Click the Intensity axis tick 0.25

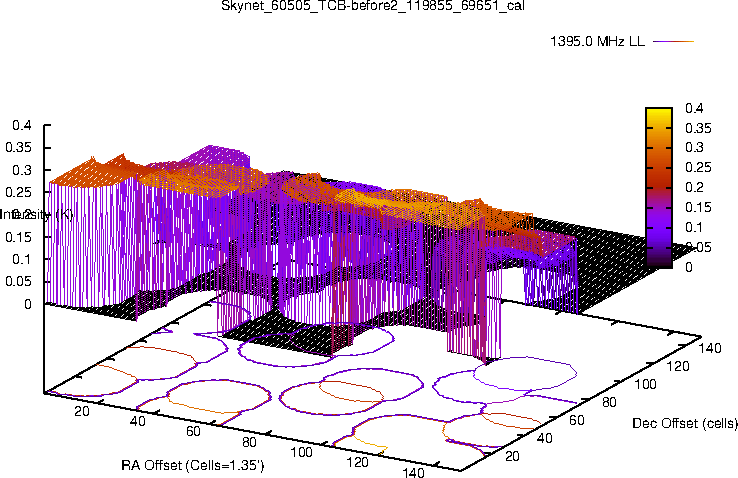coord(18,192)
